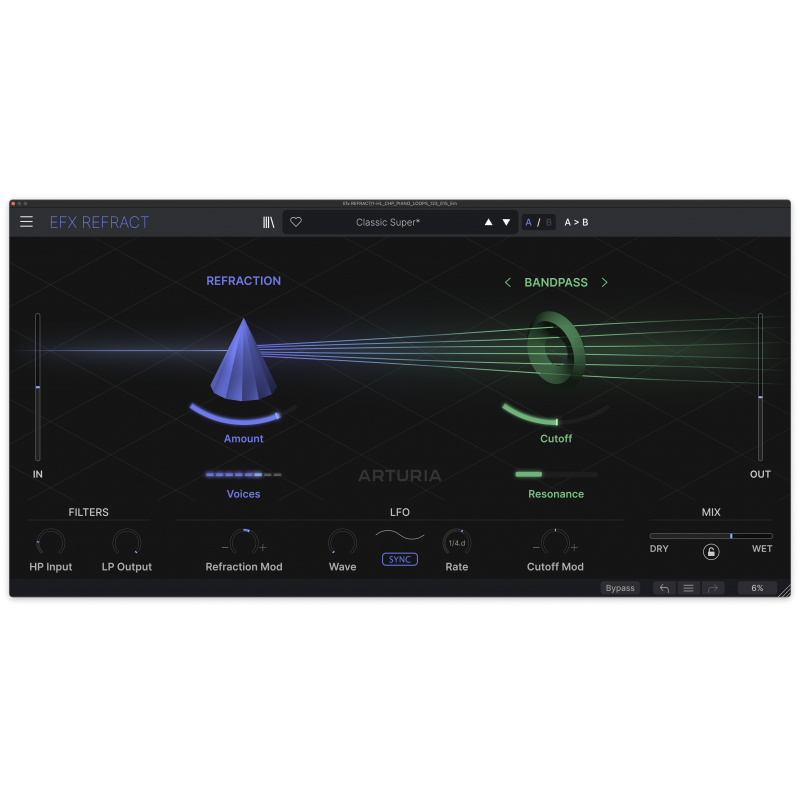Click the Resonance label
Screen dimensions: 800x800
556,494
